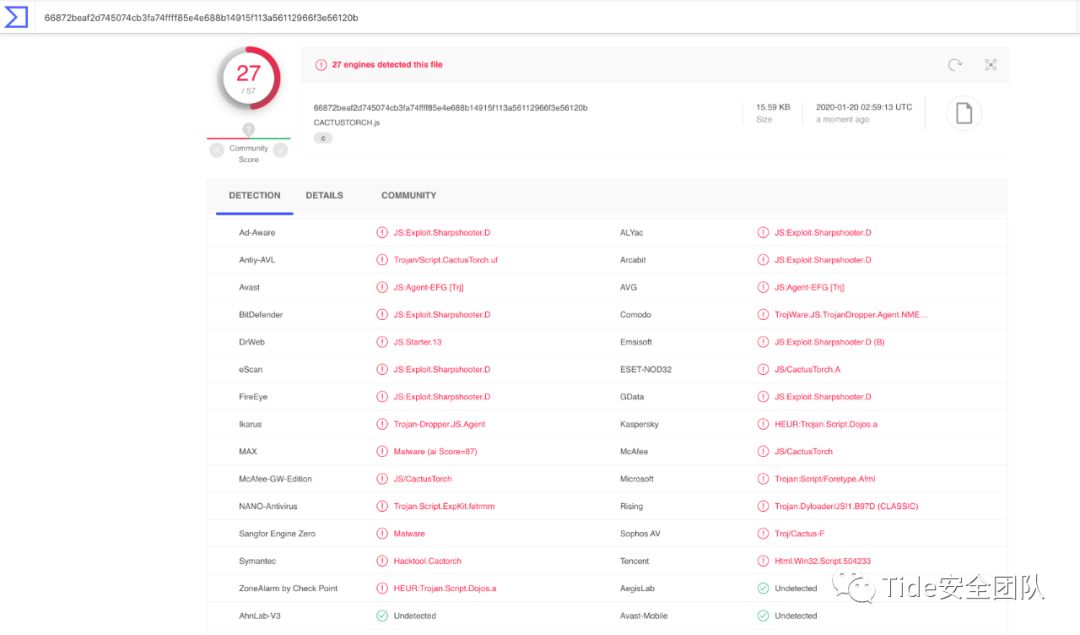This screenshot has height=635, width=1080.
Task: Click the alert icon for Symantec's Hacktool.Cactorch
Action: tap(382, 561)
